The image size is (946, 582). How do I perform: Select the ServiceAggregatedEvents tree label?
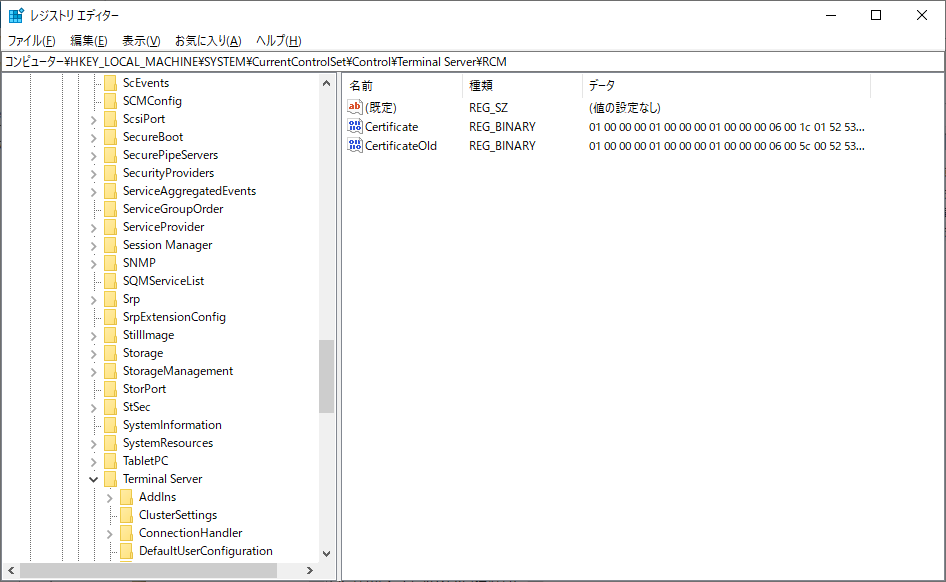click(189, 191)
